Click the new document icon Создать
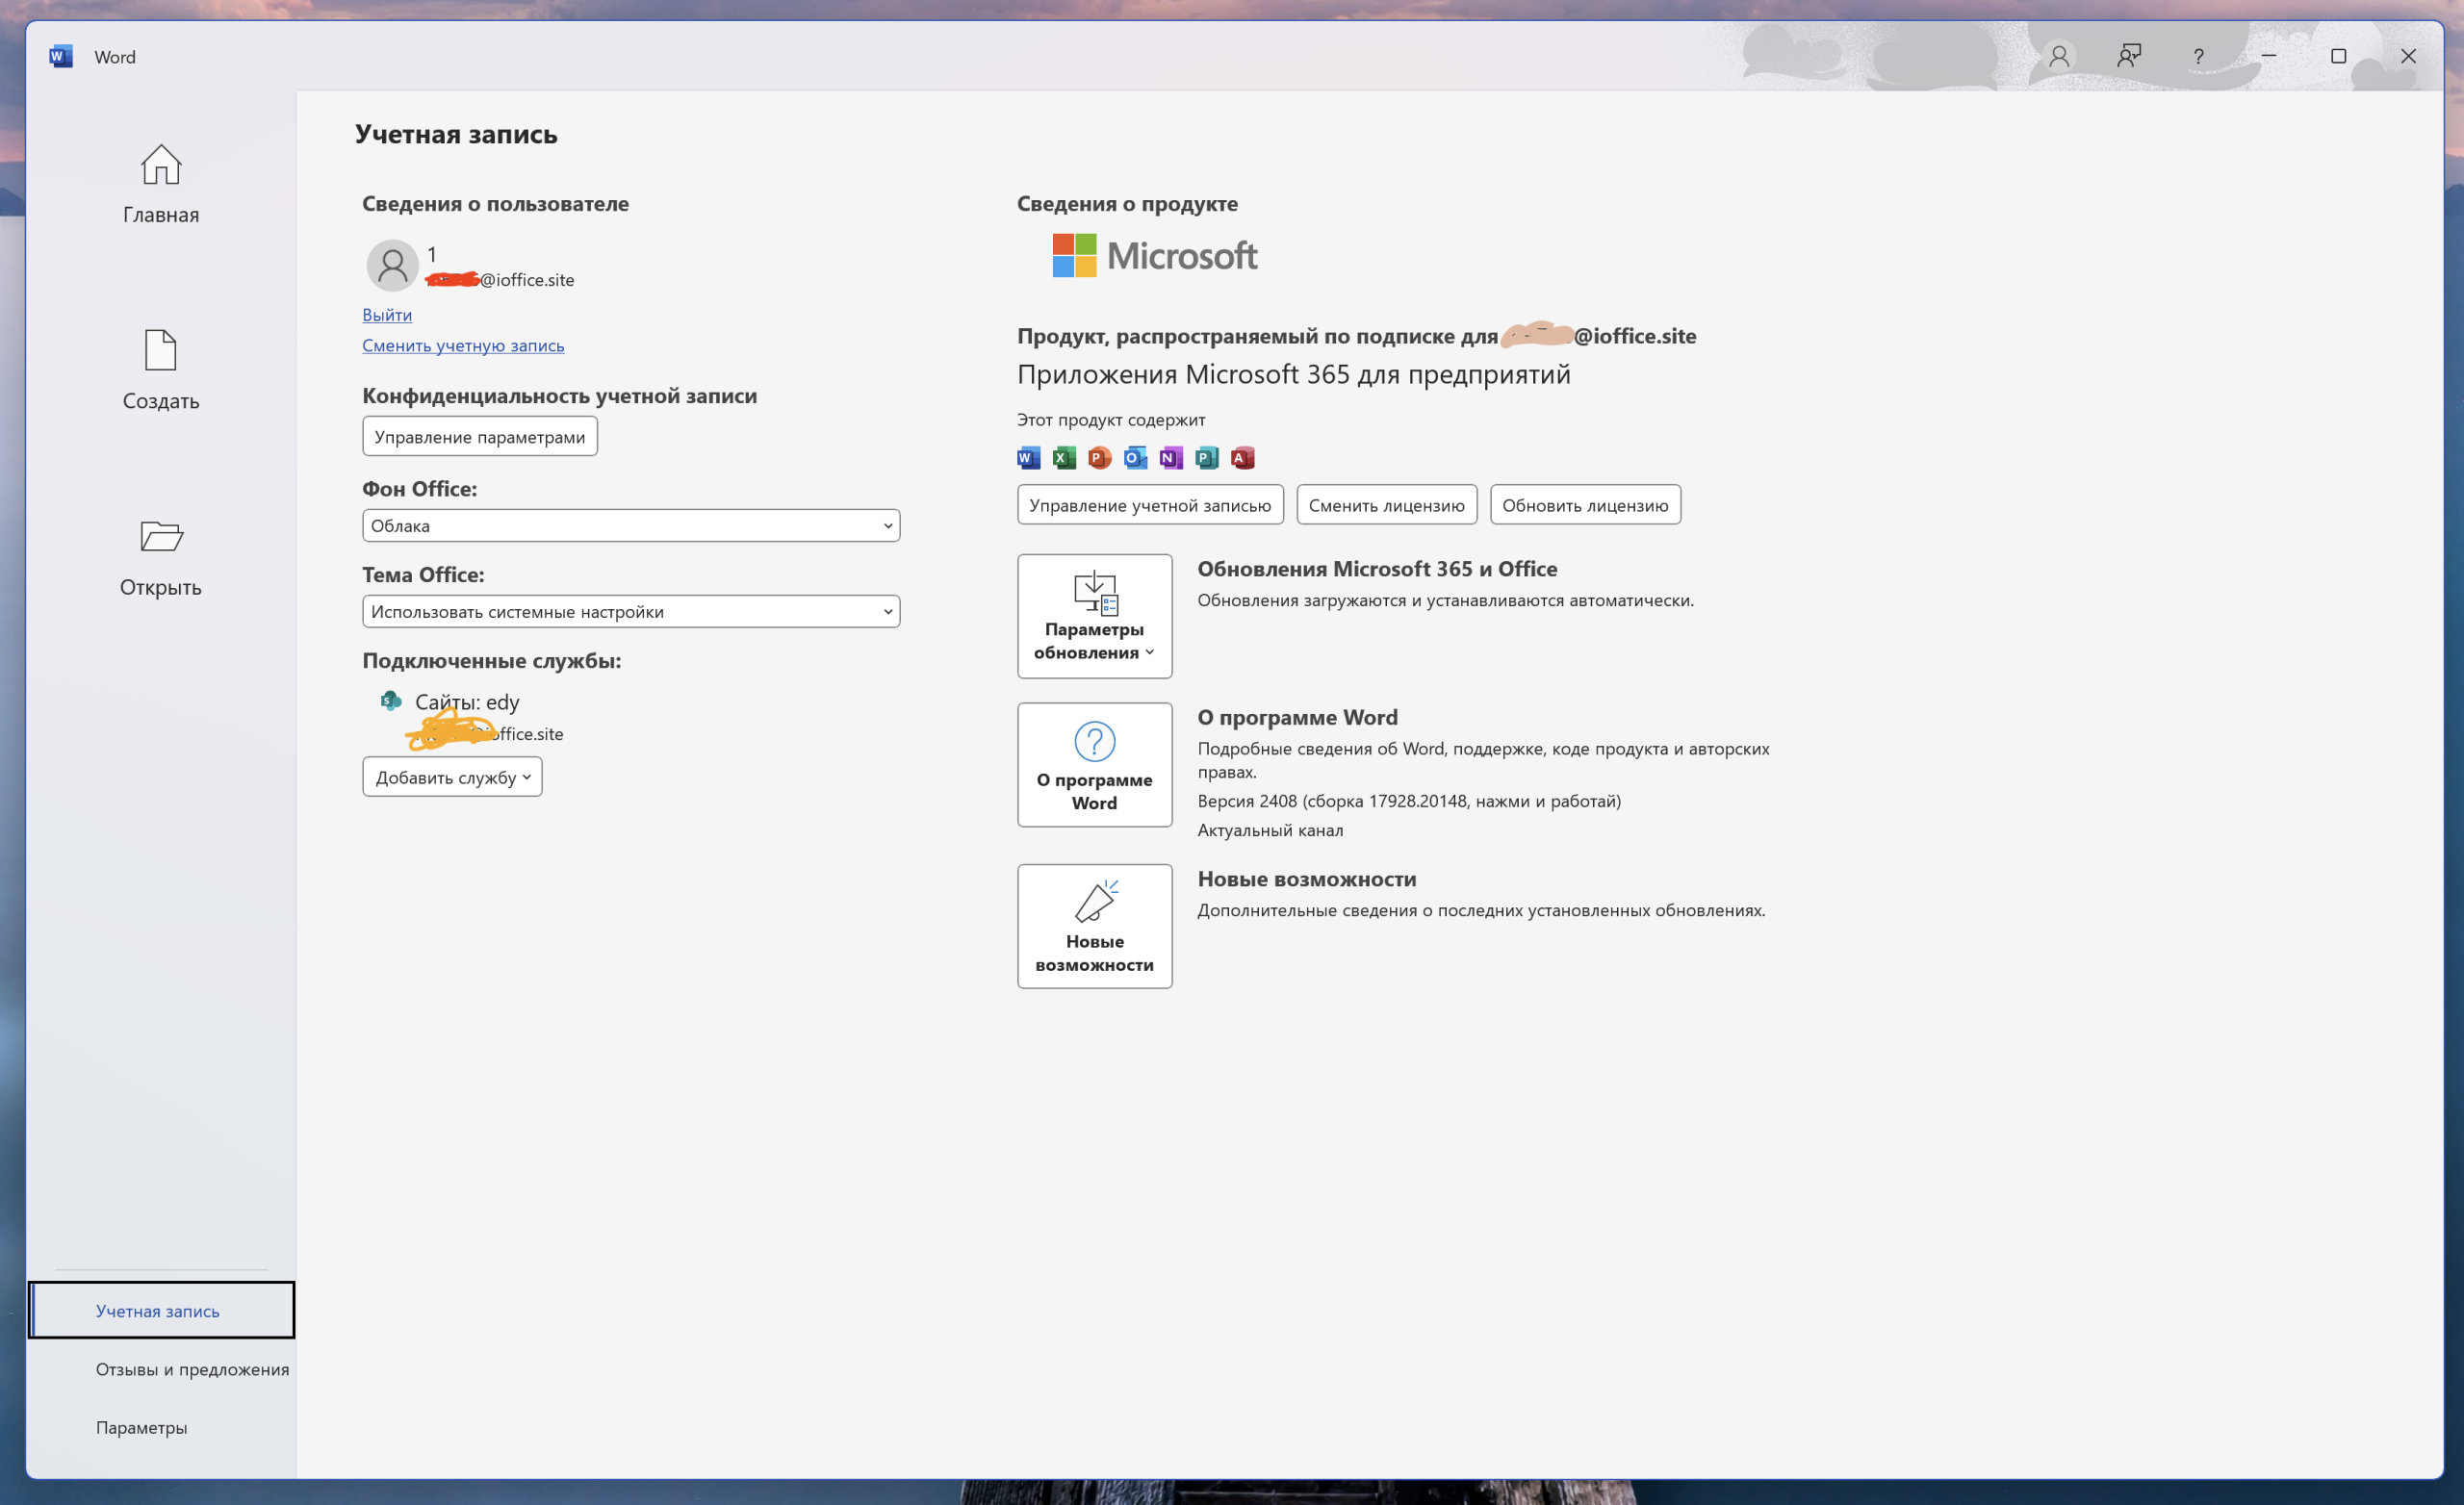The height and width of the screenshot is (1505, 2464). [x=160, y=350]
